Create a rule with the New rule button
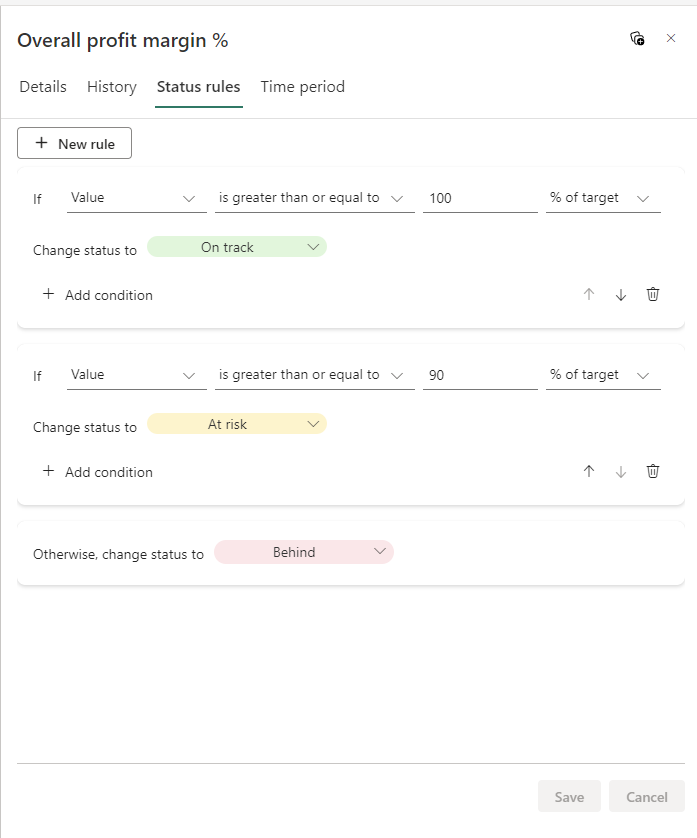697x838 pixels. tap(74, 143)
